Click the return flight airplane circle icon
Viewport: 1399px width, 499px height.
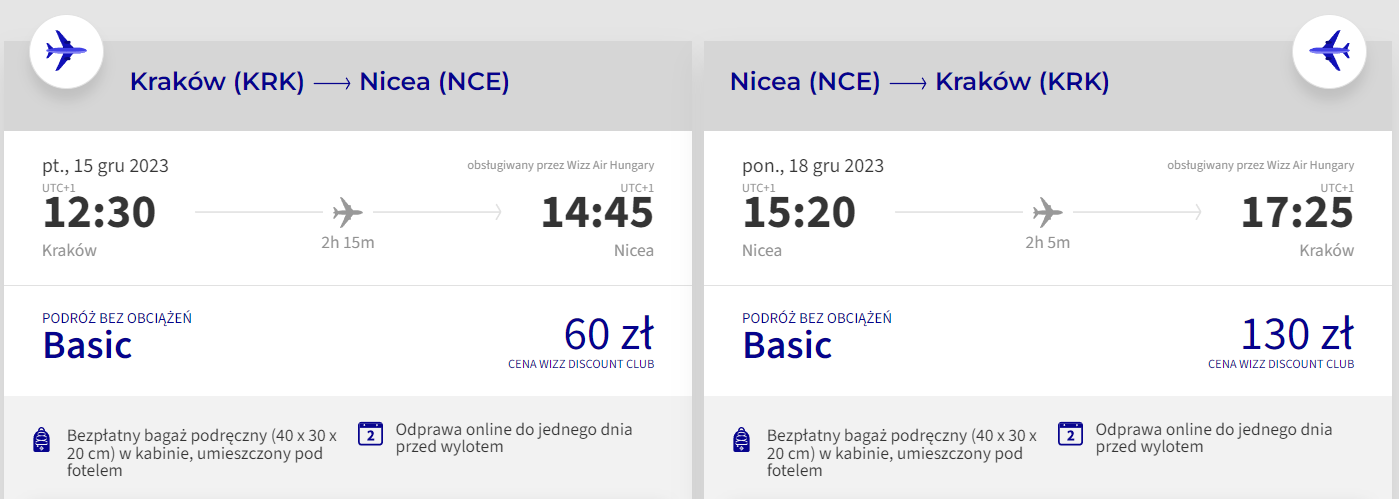point(1330,50)
